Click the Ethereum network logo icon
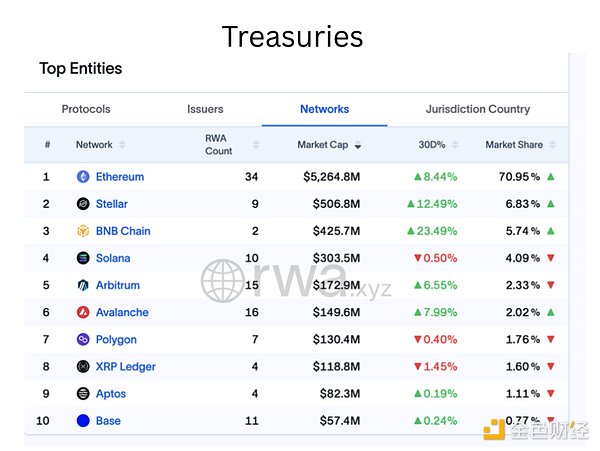 (83, 177)
